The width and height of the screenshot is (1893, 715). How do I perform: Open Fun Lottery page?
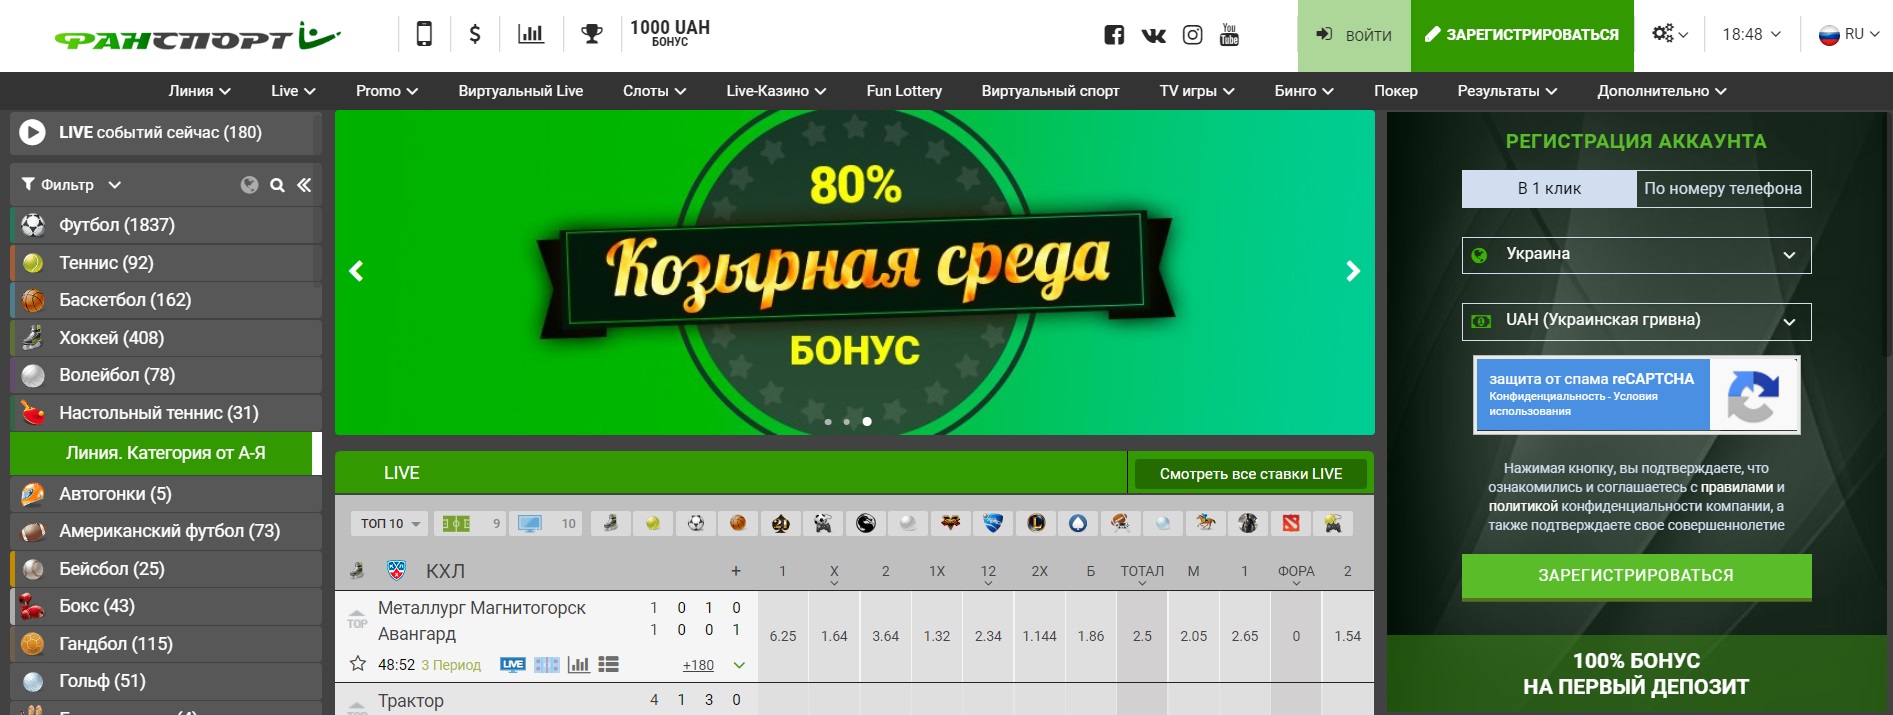point(904,91)
